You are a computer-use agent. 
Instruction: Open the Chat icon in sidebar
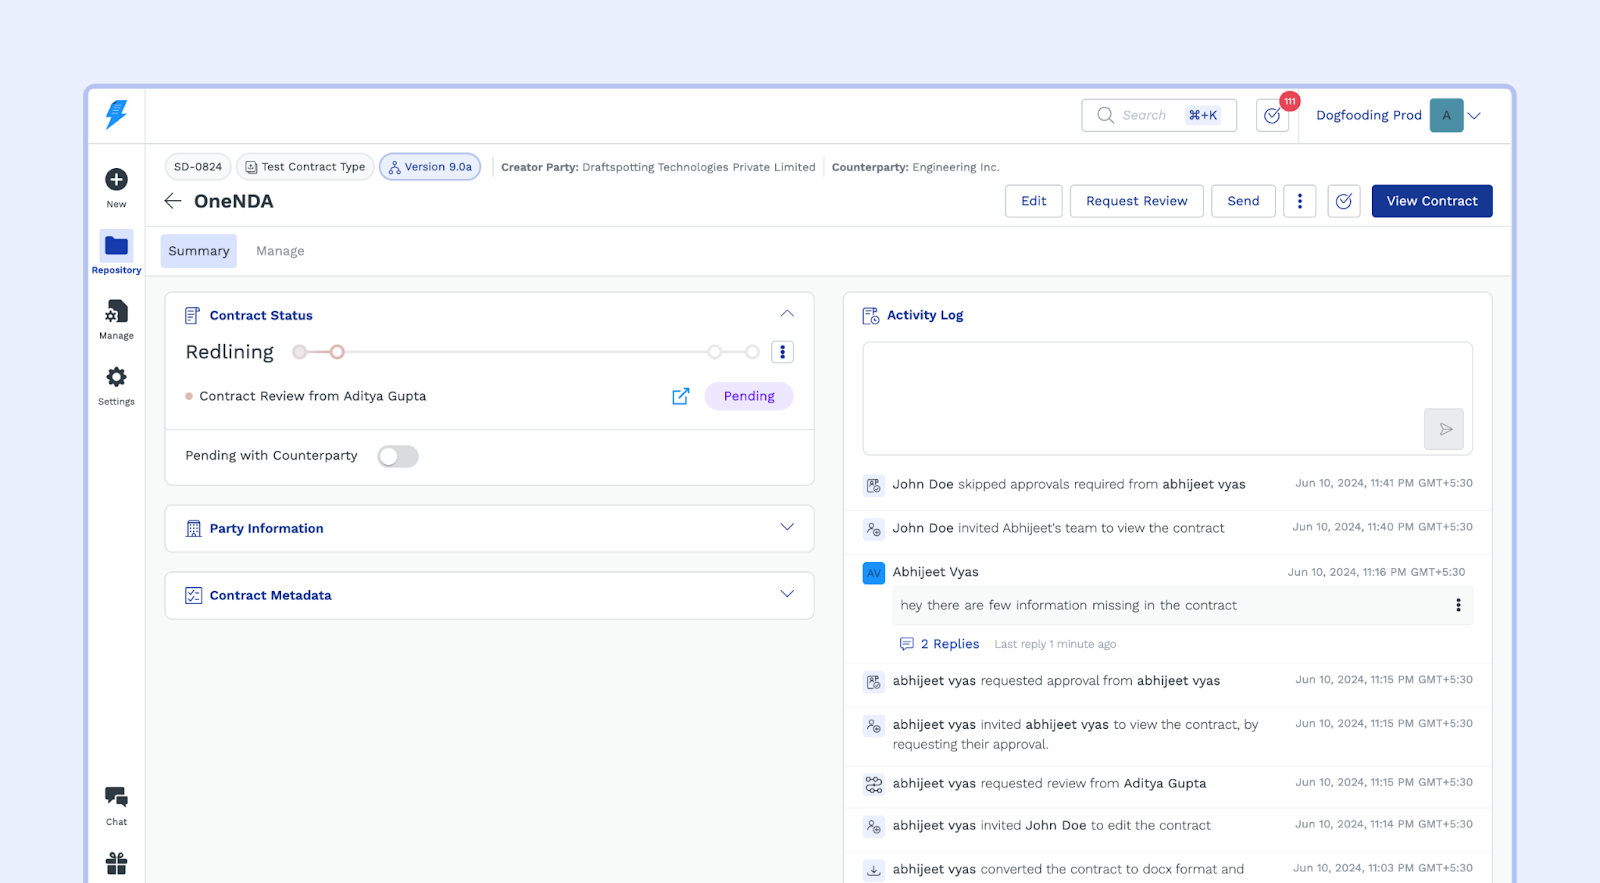(x=116, y=797)
